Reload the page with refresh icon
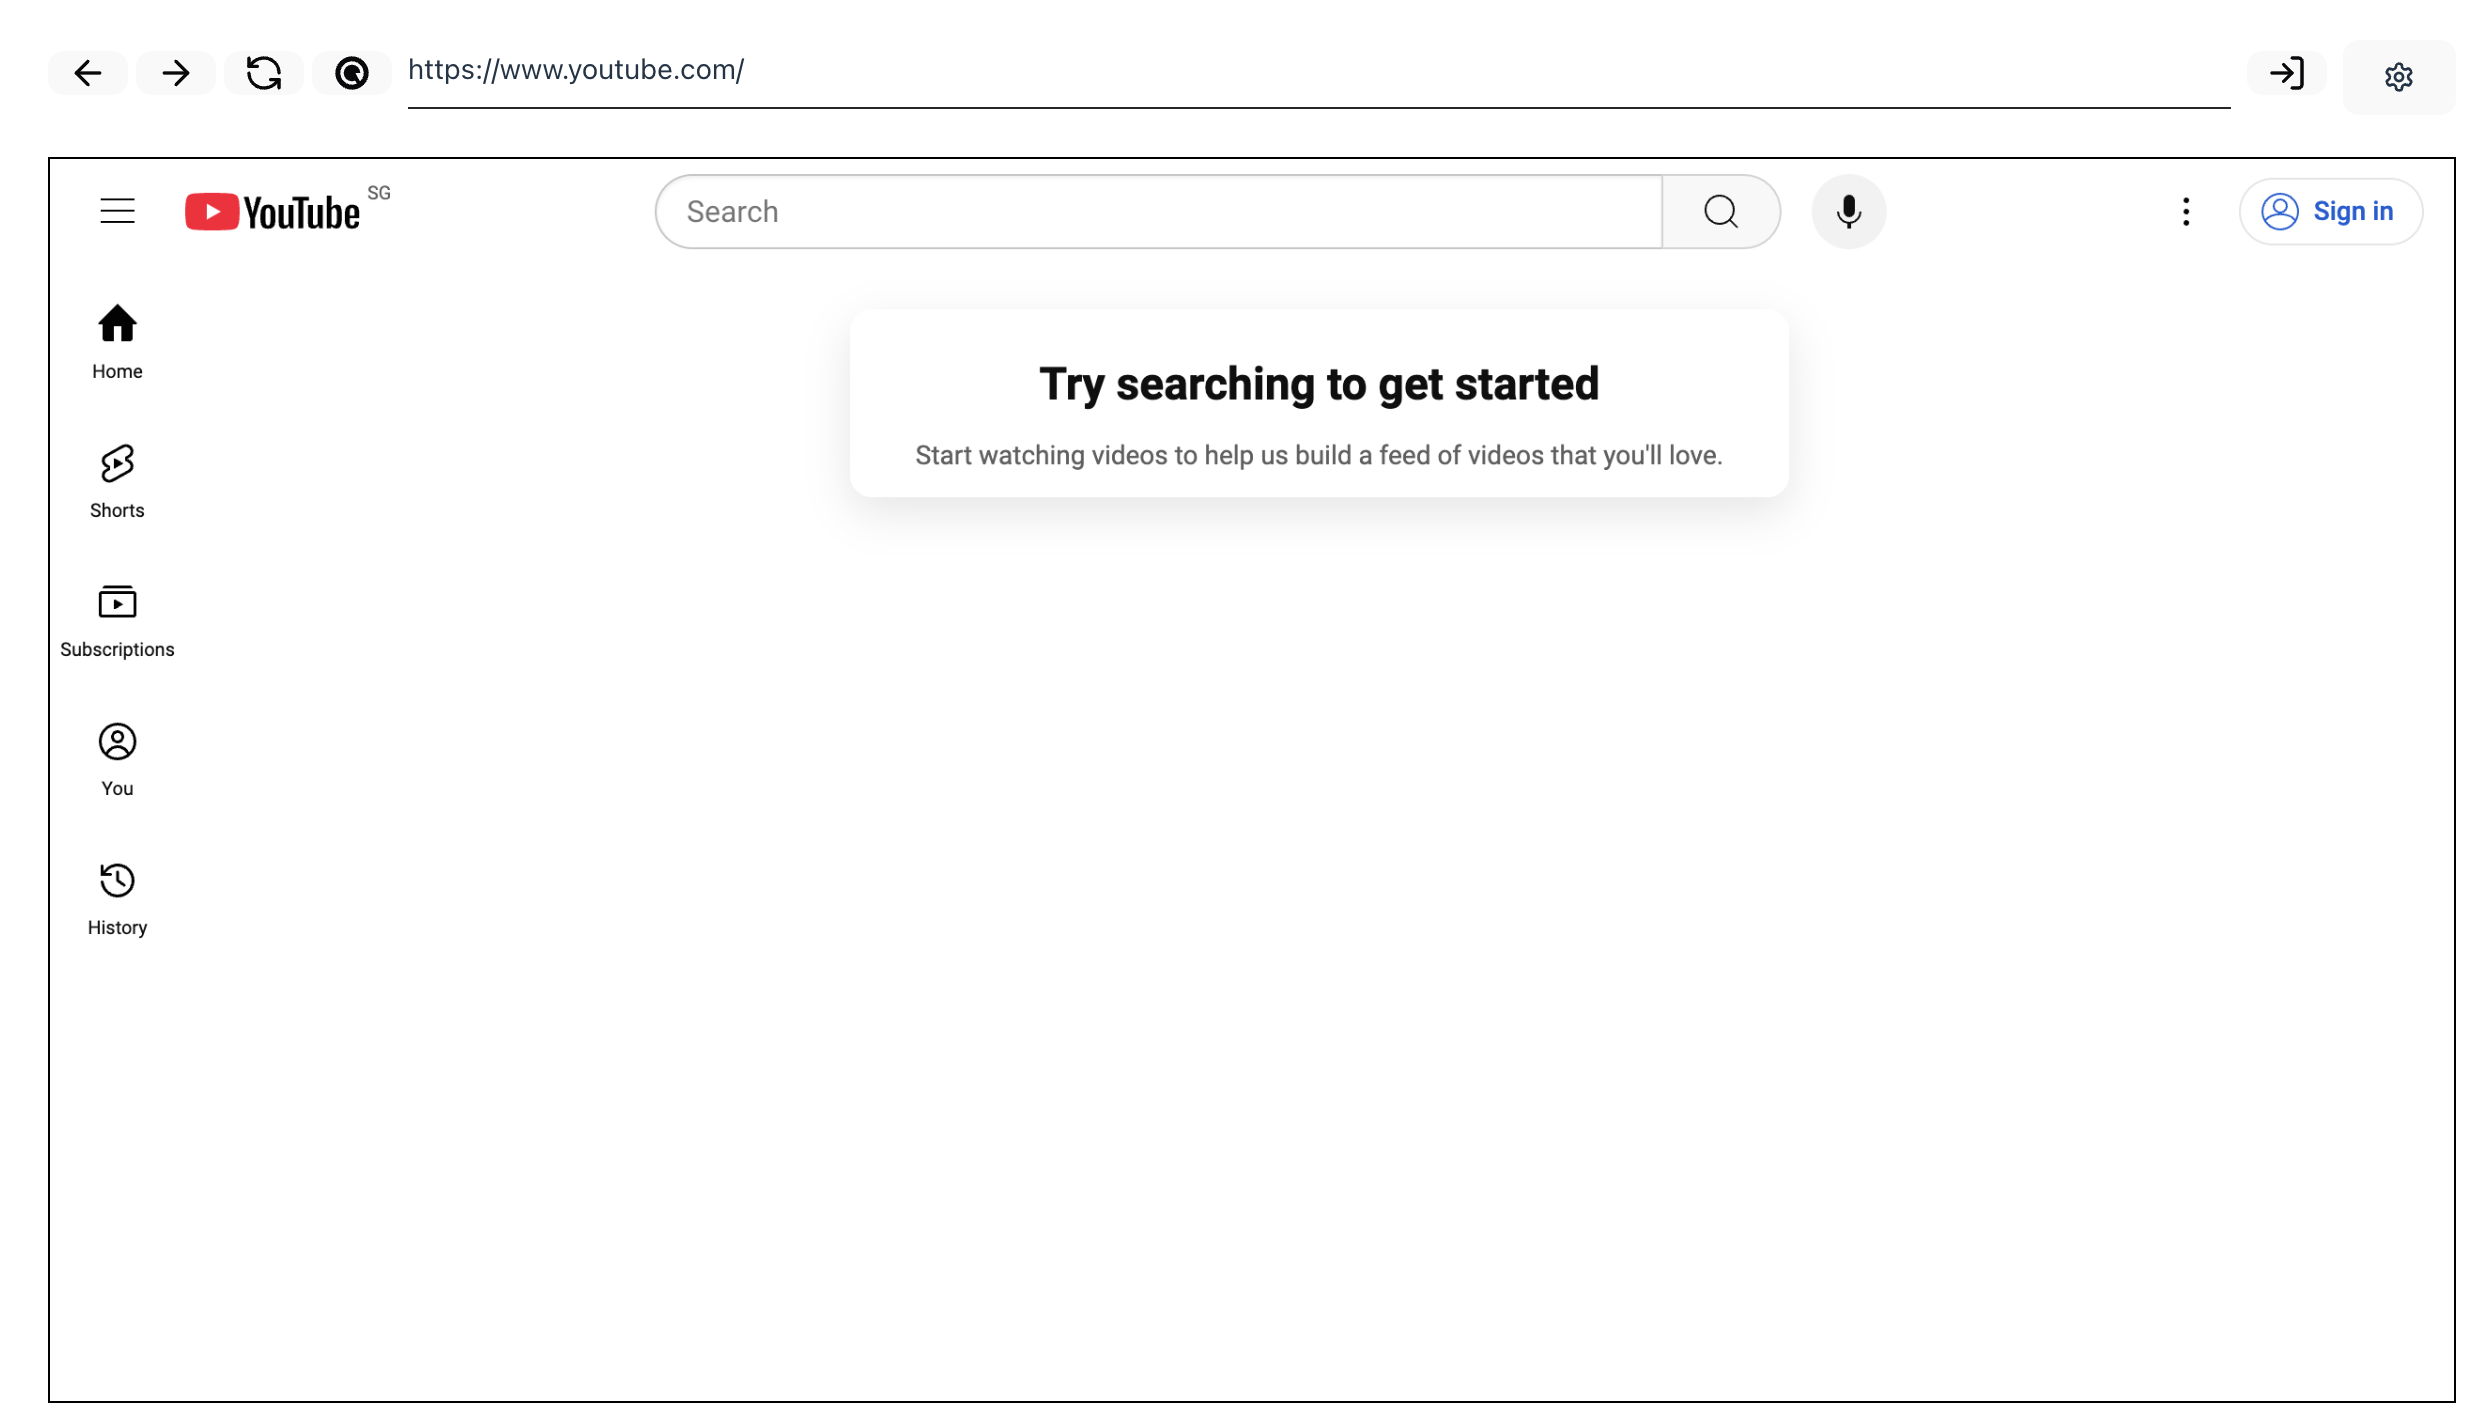This screenshot has width=2478, height=1424. point(264,73)
